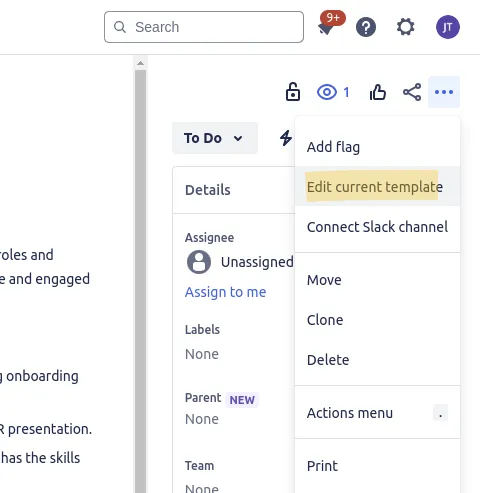
Task: Click the Assign to me link
Action: (226, 292)
